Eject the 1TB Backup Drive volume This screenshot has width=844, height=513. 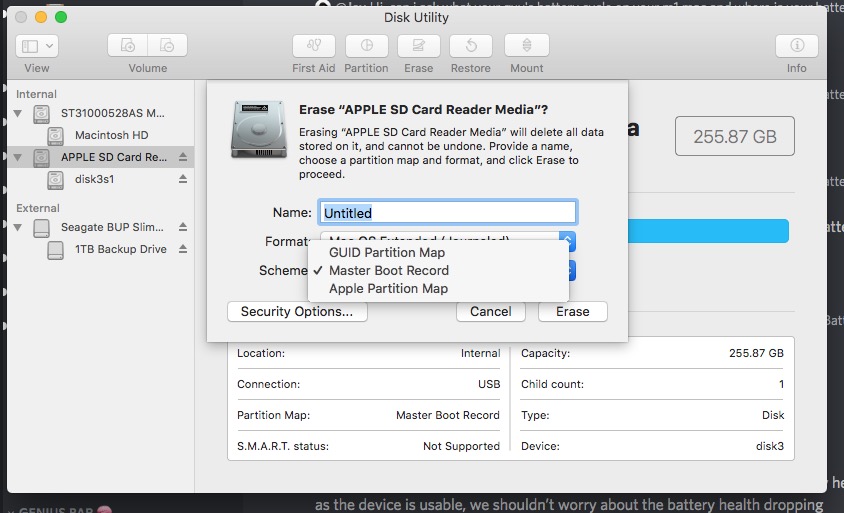[x=183, y=249]
